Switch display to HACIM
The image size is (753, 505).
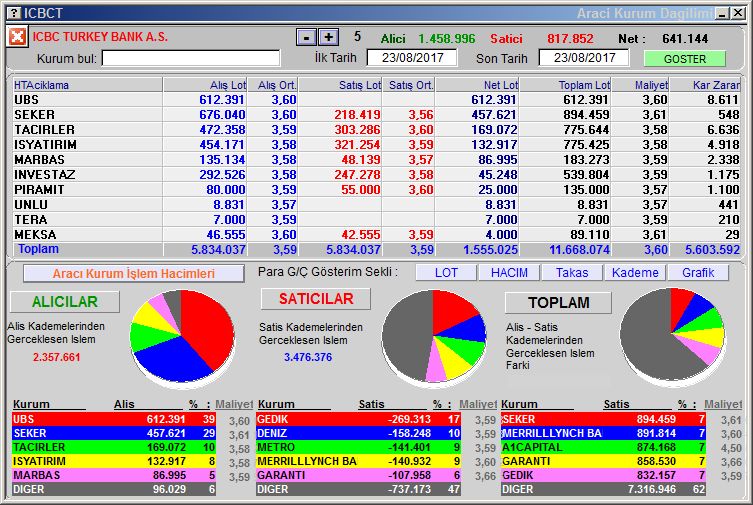[509, 273]
